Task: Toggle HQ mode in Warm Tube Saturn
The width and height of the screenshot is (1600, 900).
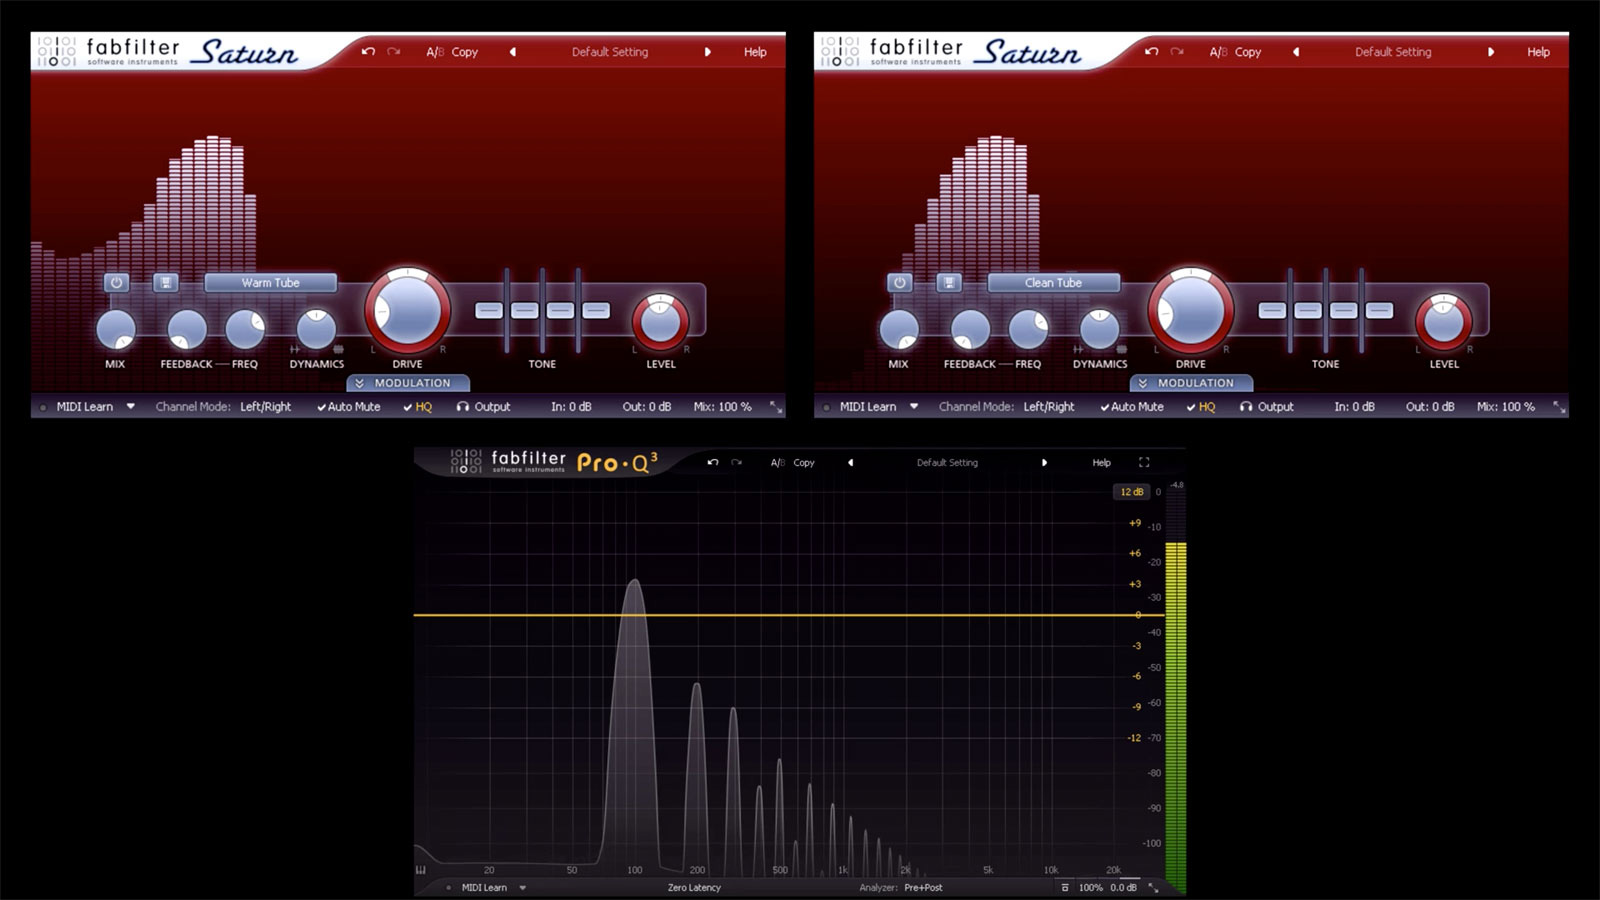Action: (418, 407)
